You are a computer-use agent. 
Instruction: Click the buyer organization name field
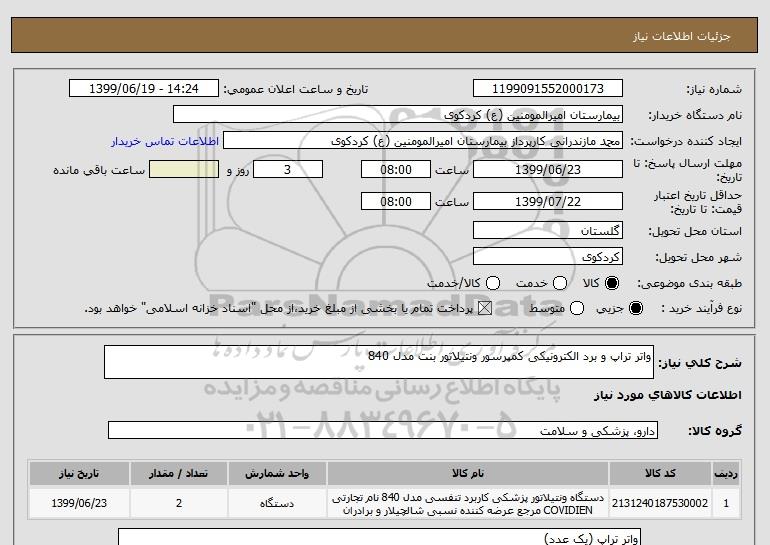pyautogui.click(x=398, y=115)
